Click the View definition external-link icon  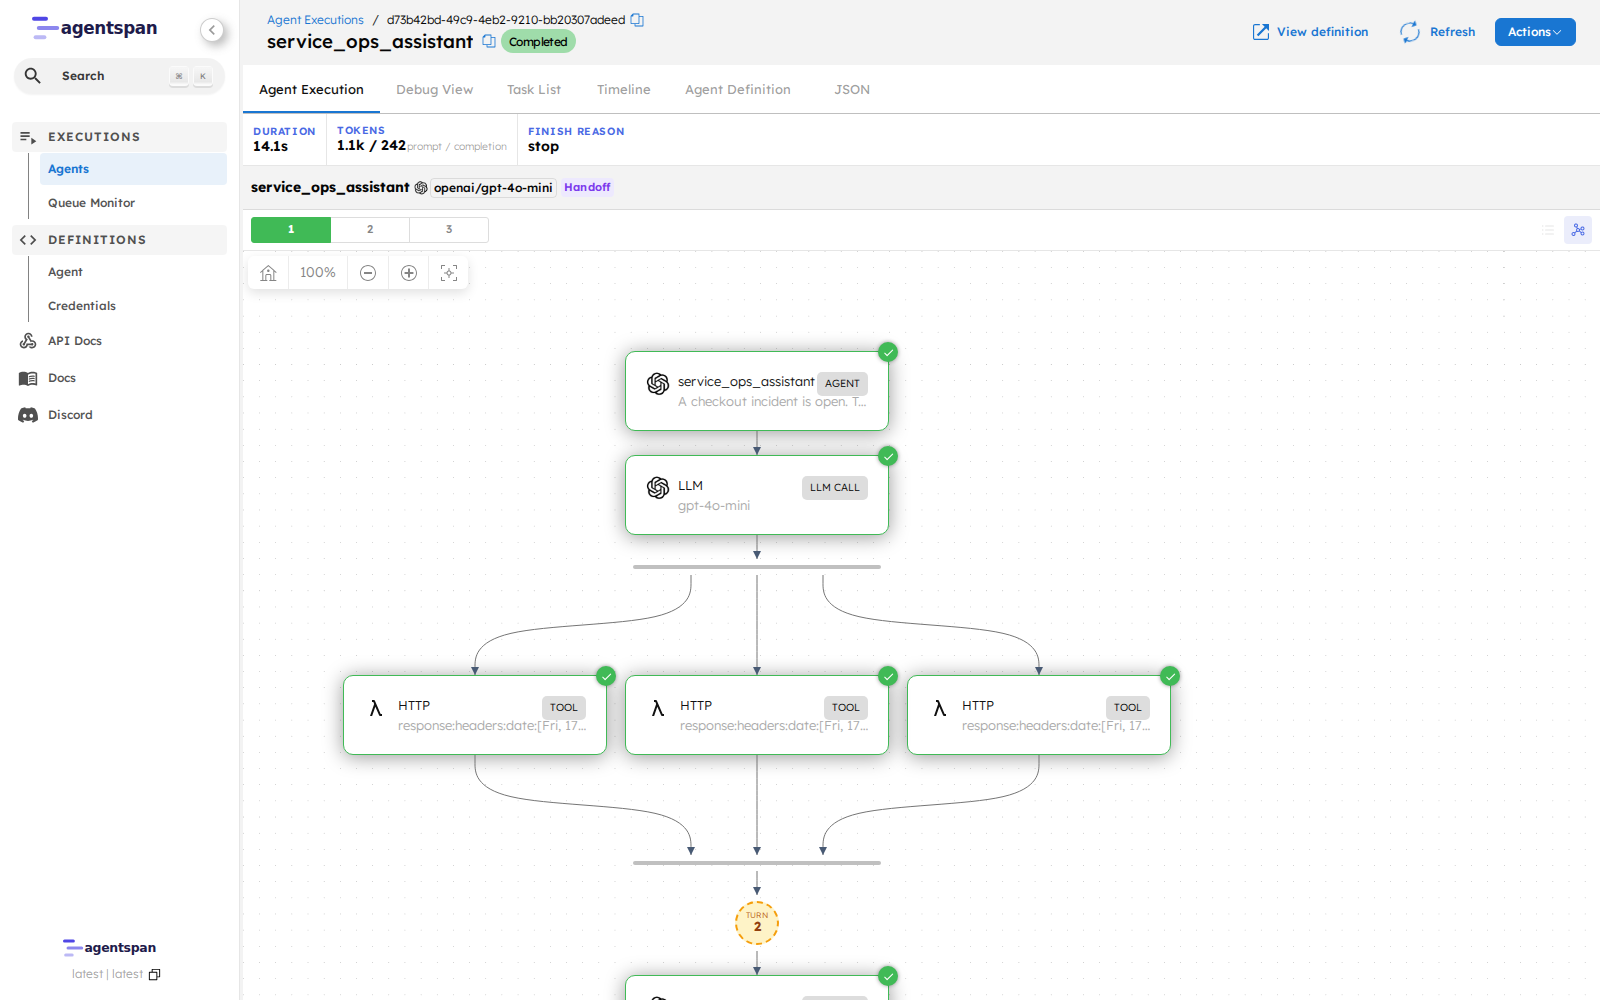(1261, 32)
